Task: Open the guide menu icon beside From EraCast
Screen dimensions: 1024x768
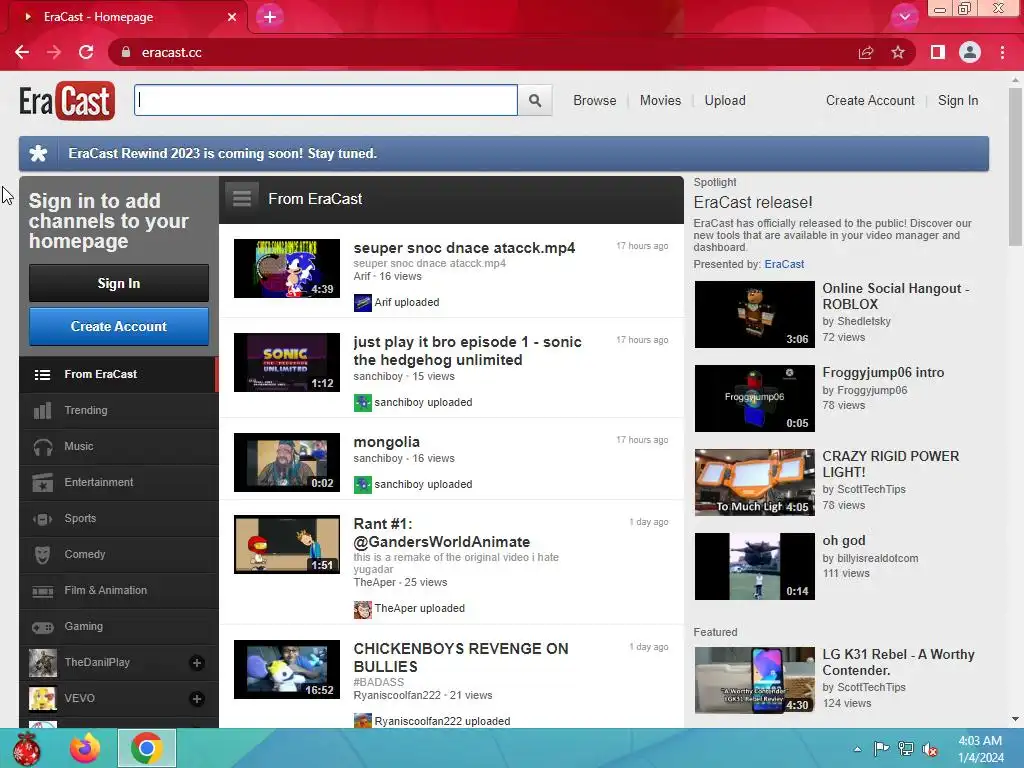Action: tap(242, 199)
